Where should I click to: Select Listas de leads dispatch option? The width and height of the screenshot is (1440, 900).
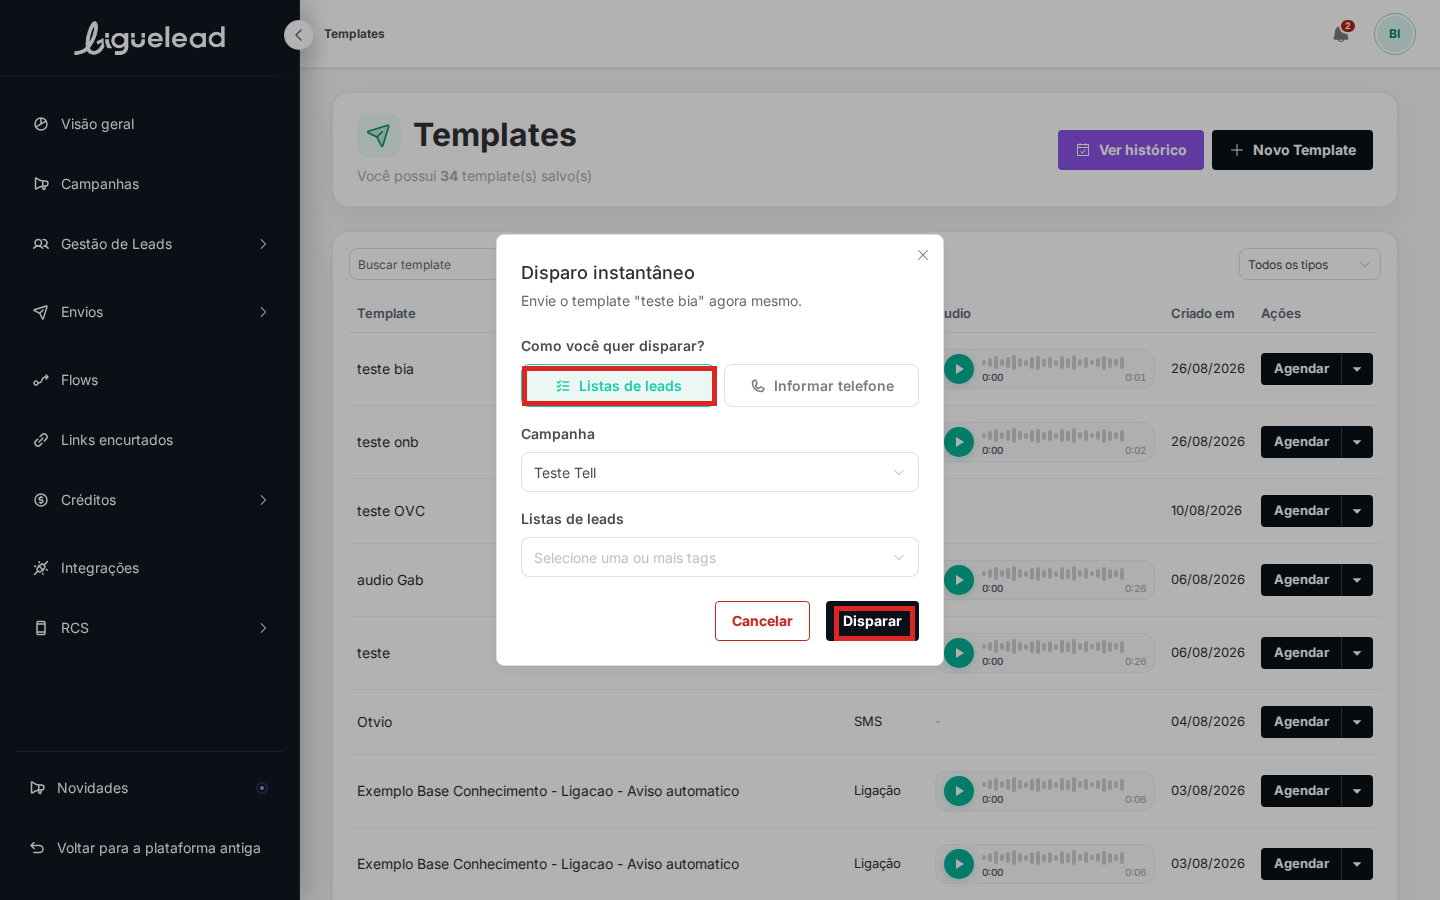(619, 386)
